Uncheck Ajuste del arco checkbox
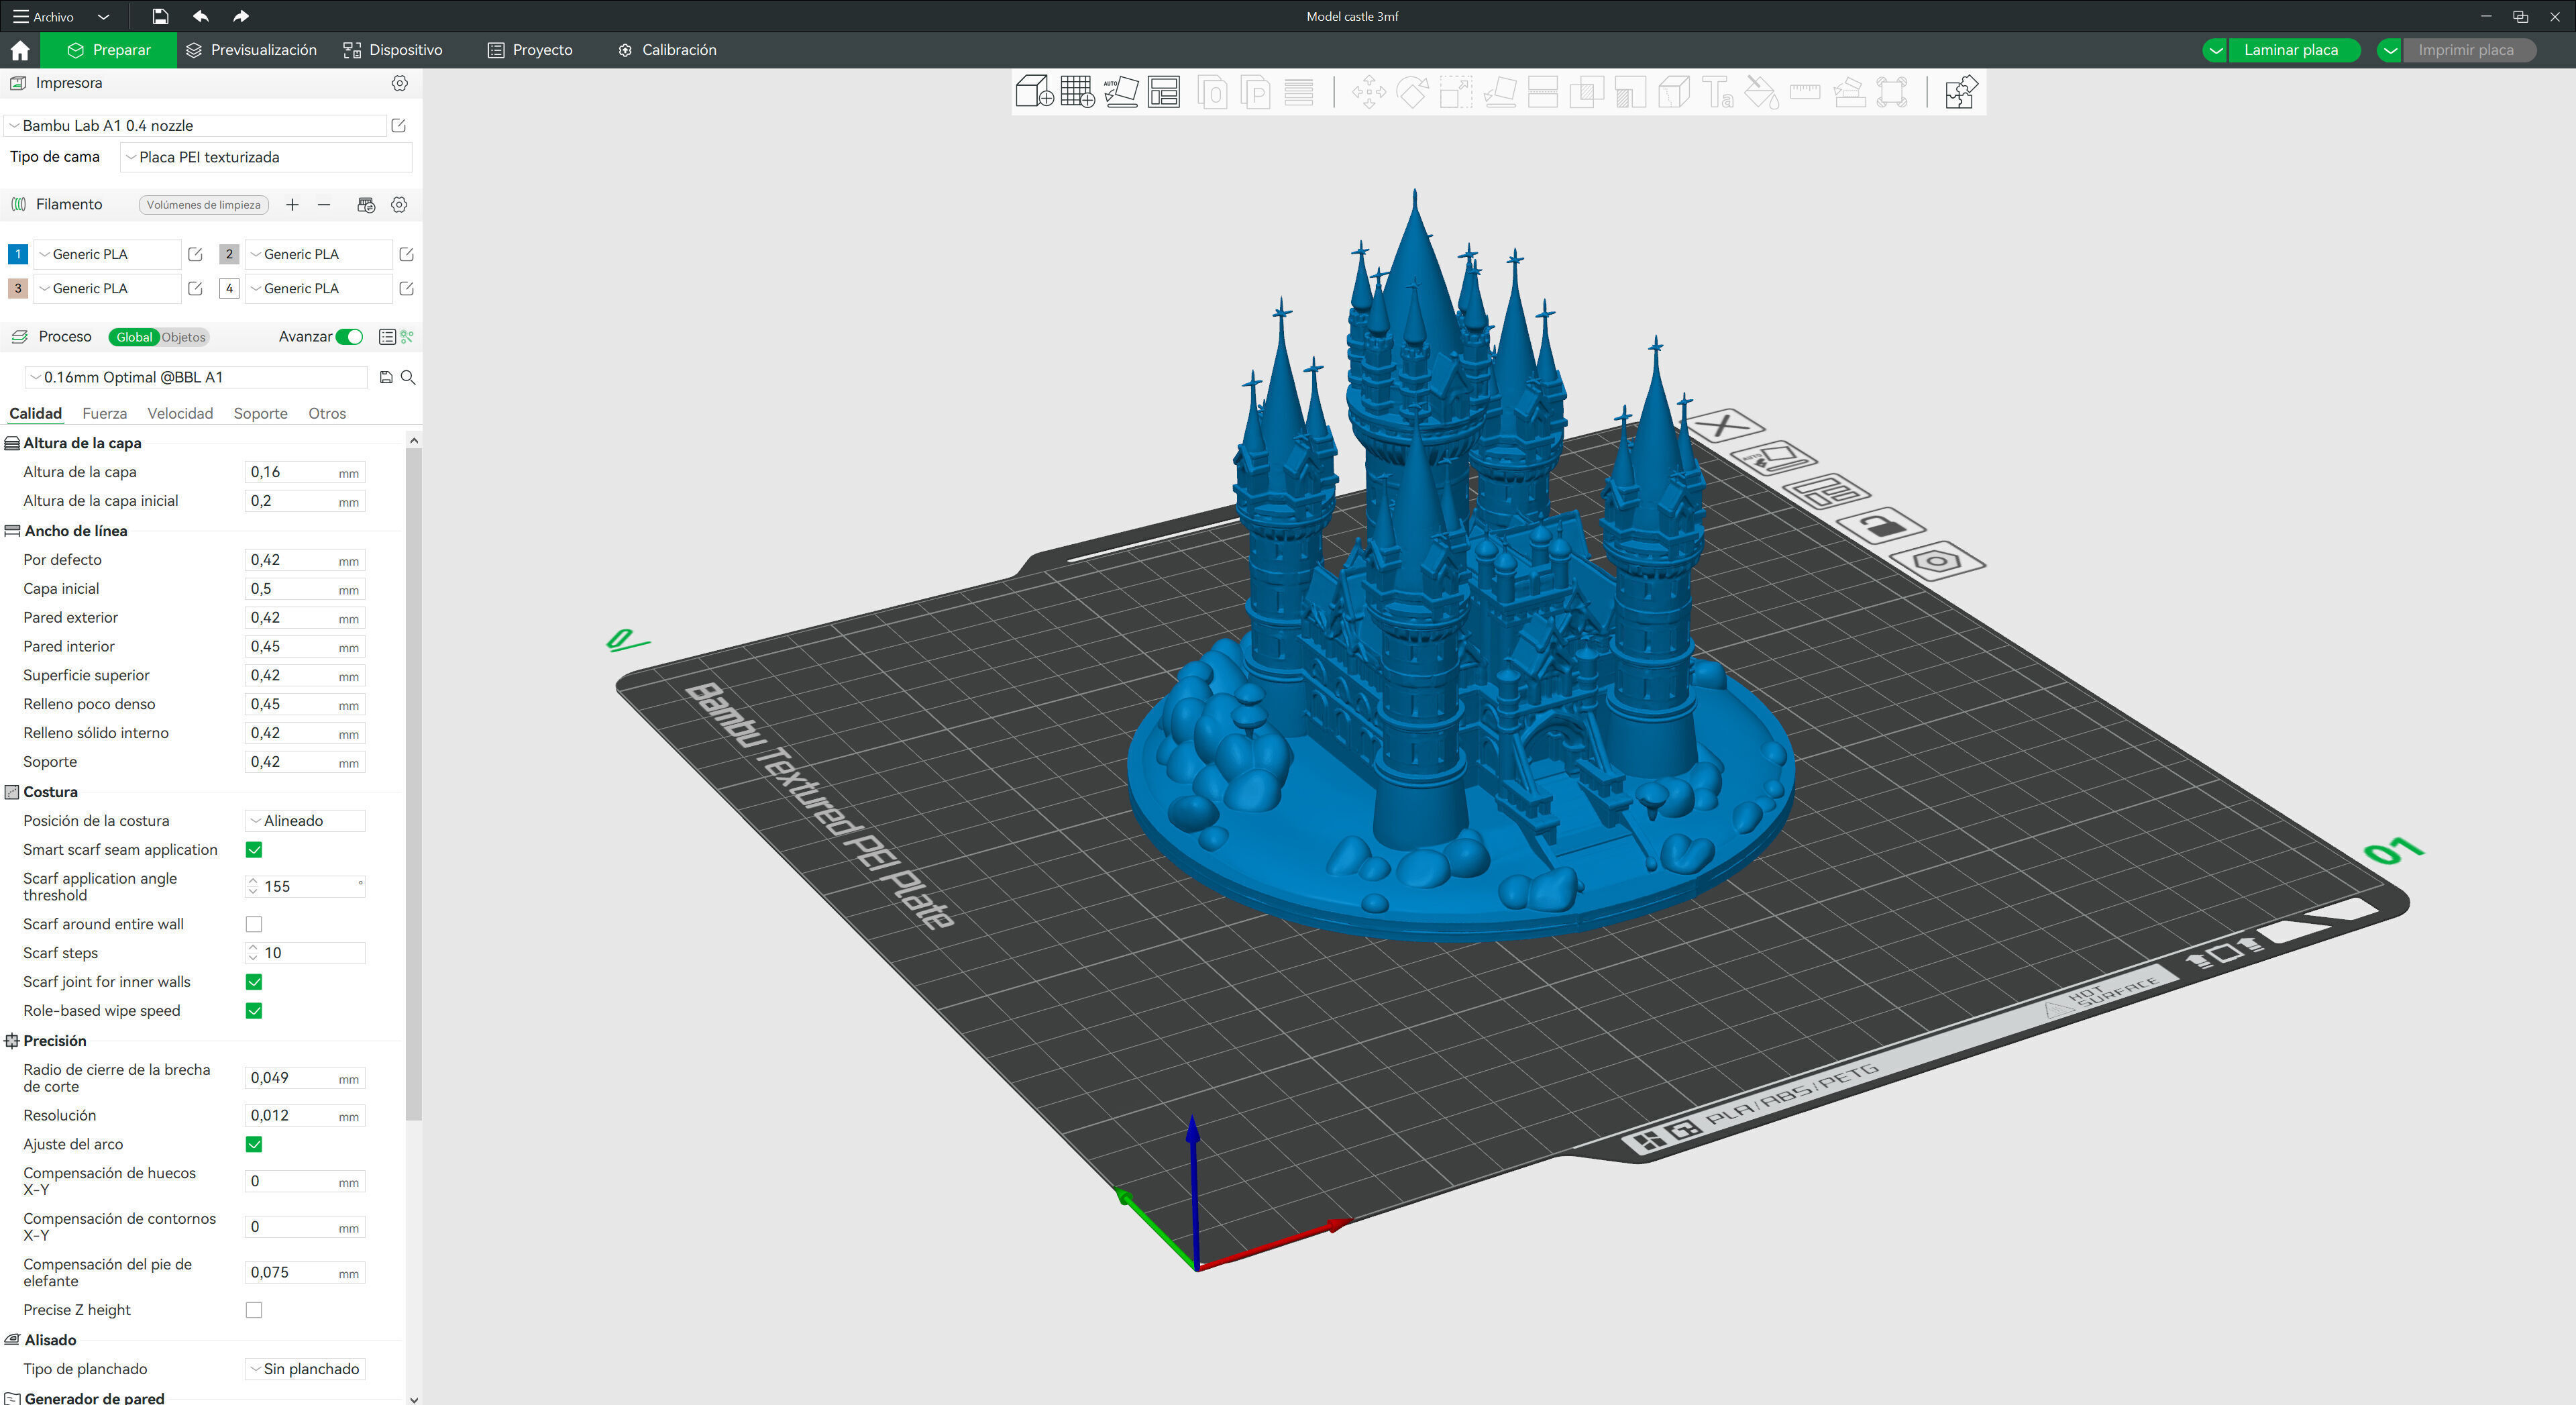Viewport: 2576px width, 1405px height. click(x=254, y=1144)
